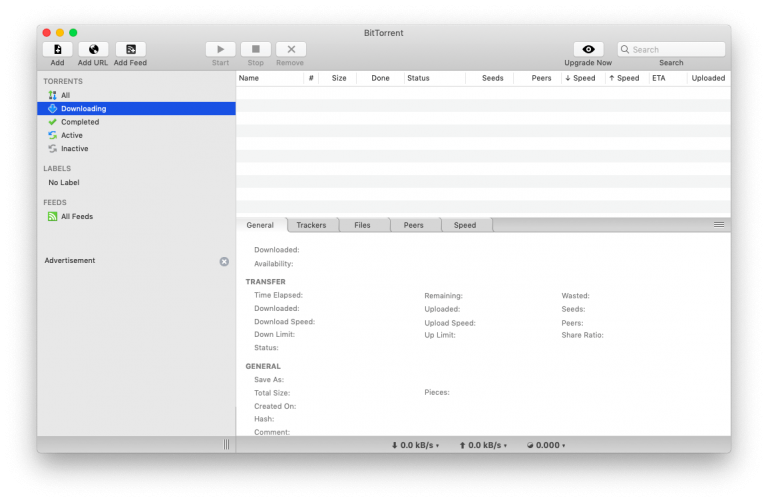
Task: Switch to the Trackers tab
Action: point(312,225)
